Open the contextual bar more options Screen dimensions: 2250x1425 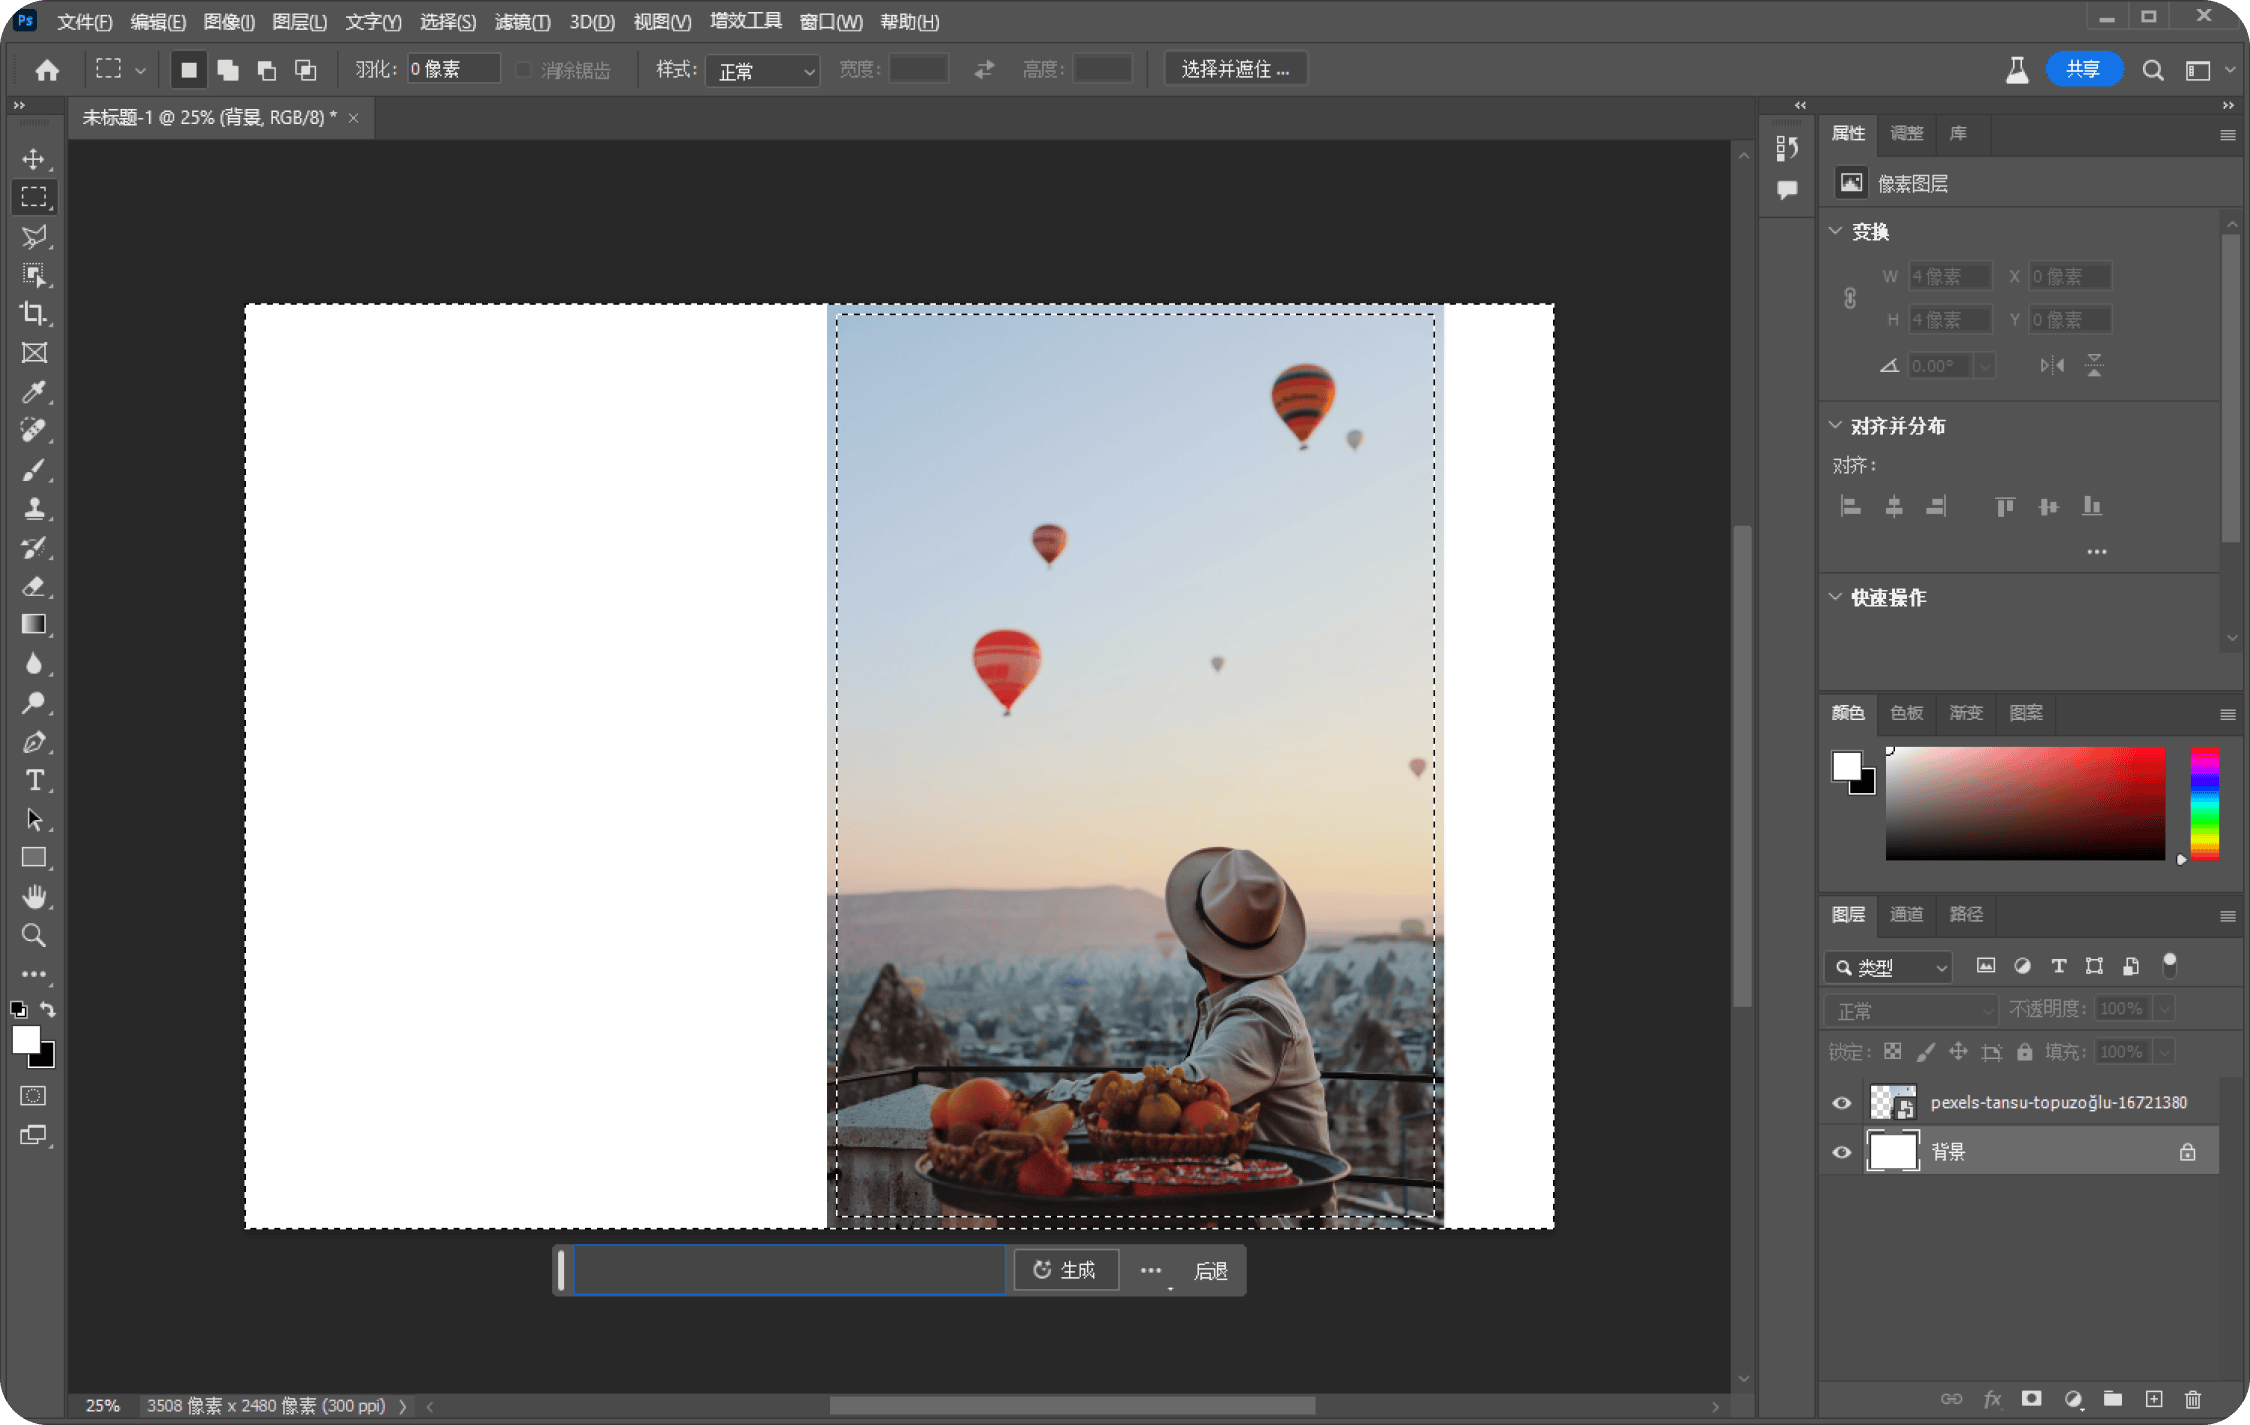click(1150, 1271)
